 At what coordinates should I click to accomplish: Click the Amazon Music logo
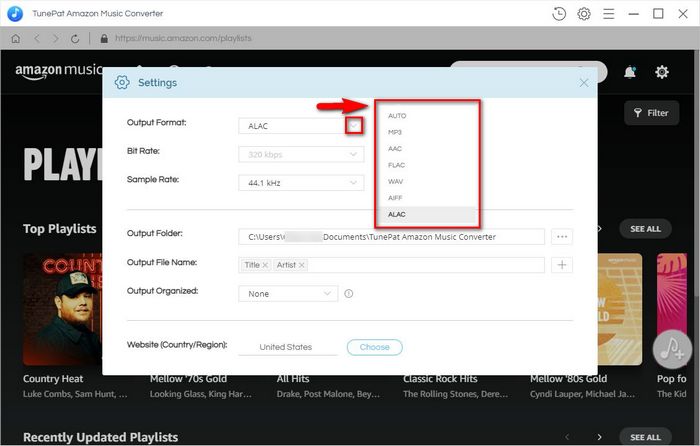tap(59, 71)
